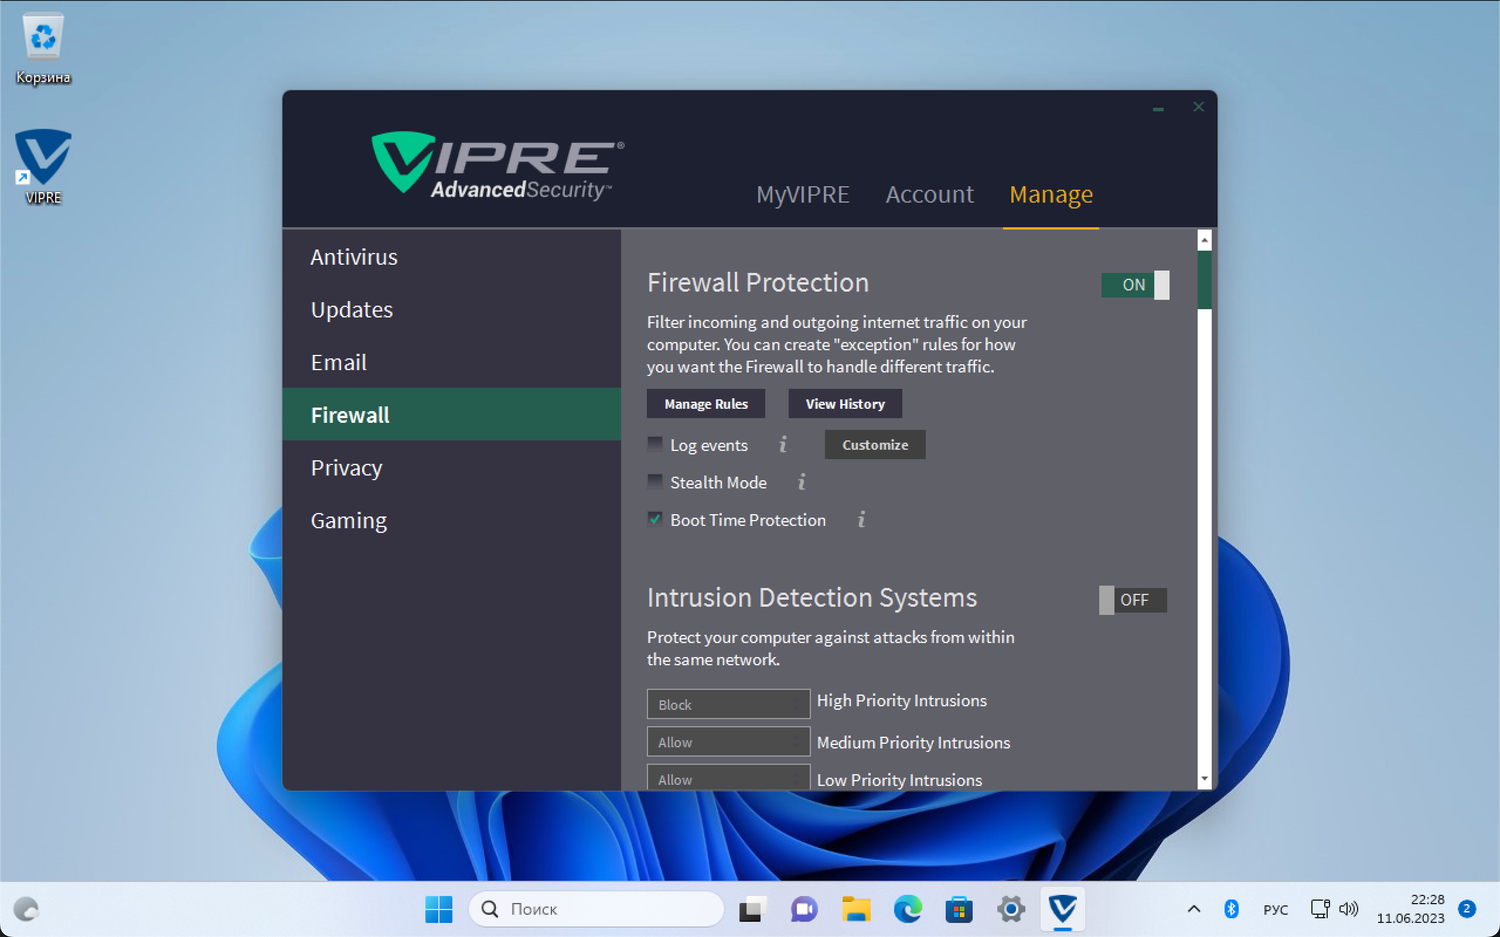Click the Customize button
Image resolution: width=1500 pixels, height=937 pixels.
click(875, 445)
